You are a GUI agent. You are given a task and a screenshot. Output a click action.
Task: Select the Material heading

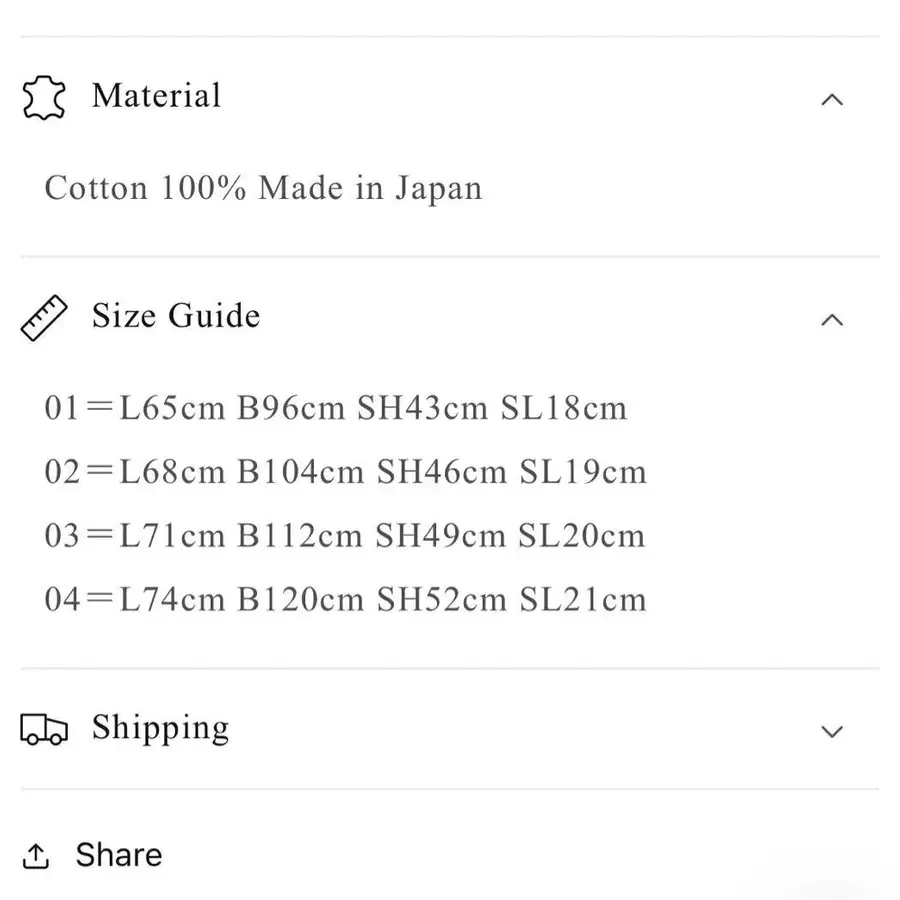click(x=157, y=95)
